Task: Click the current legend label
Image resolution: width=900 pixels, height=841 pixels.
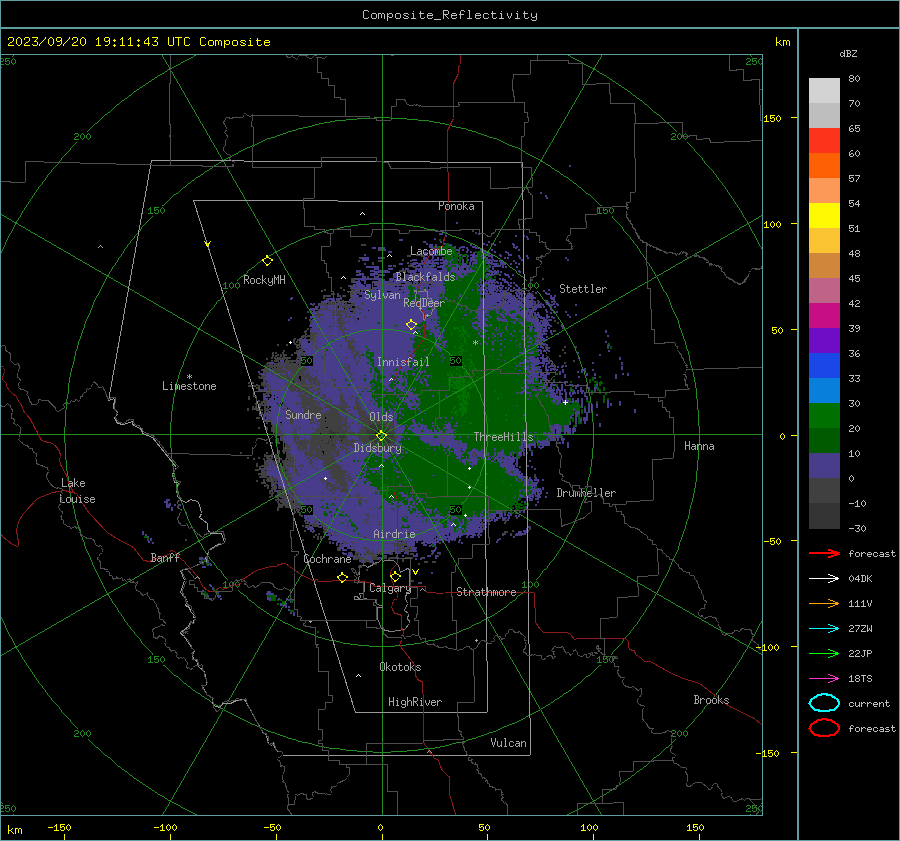Action: pos(869,704)
